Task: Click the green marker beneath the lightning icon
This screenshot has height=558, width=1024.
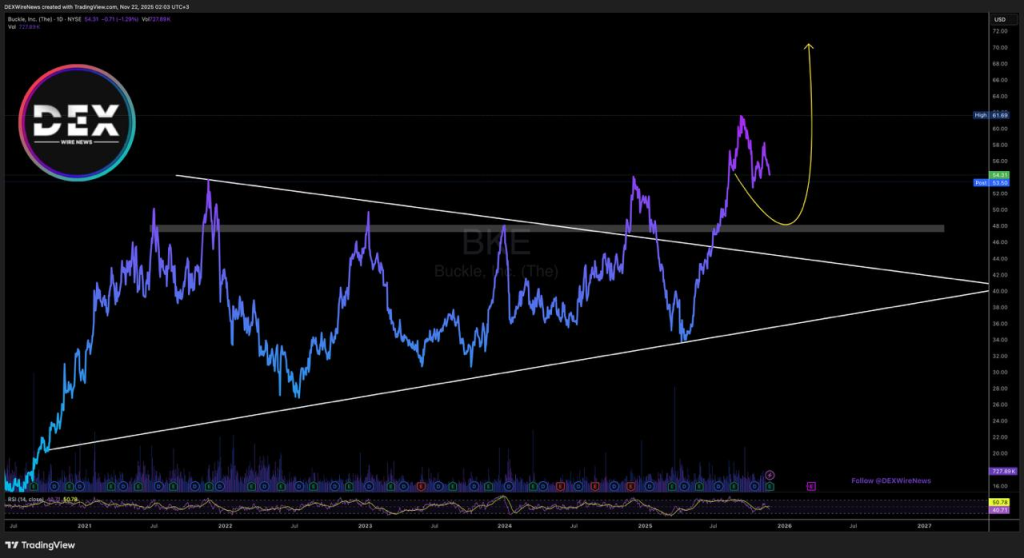Action: click(x=770, y=487)
